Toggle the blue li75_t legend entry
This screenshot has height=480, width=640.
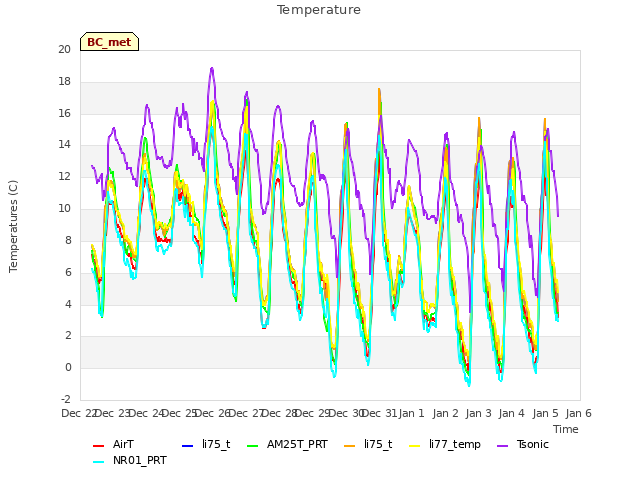tap(206, 444)
